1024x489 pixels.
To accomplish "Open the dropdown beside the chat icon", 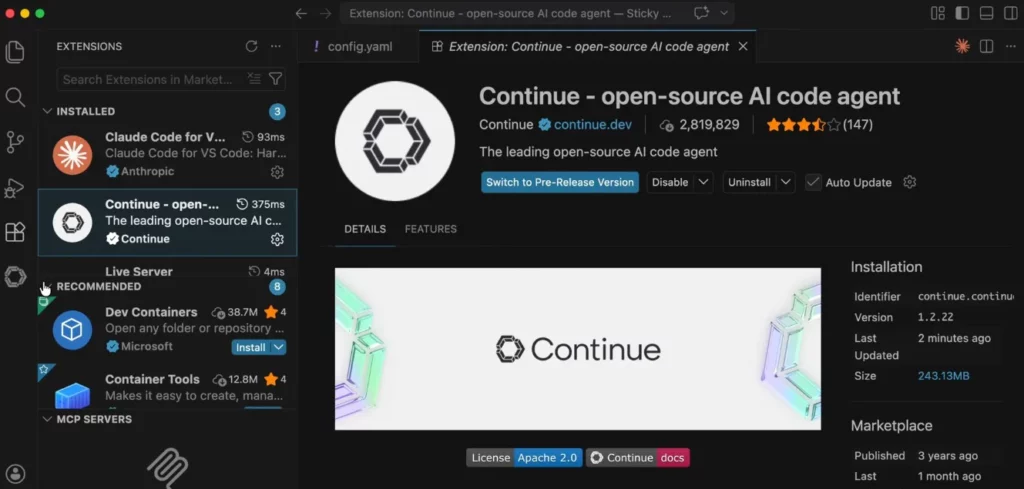I will (x=724, y=13).
